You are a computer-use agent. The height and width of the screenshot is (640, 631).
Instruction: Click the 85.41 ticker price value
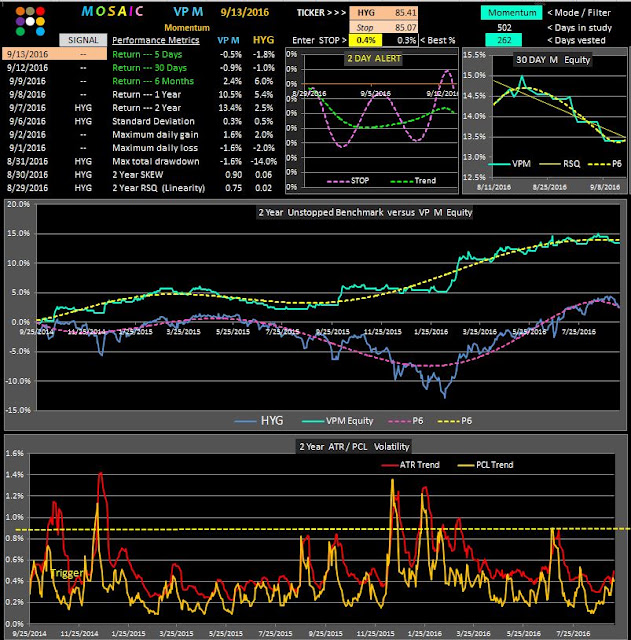[x=405, y=13]
